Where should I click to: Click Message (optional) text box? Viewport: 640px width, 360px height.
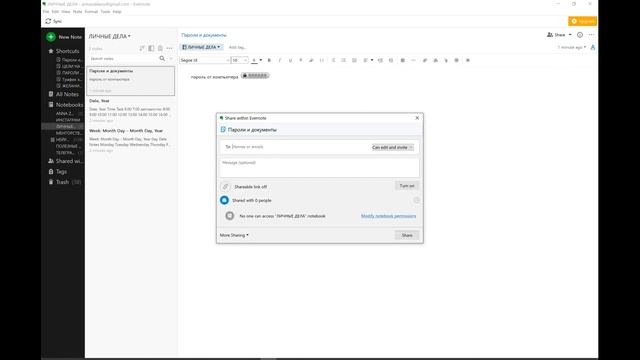[320, 167]
